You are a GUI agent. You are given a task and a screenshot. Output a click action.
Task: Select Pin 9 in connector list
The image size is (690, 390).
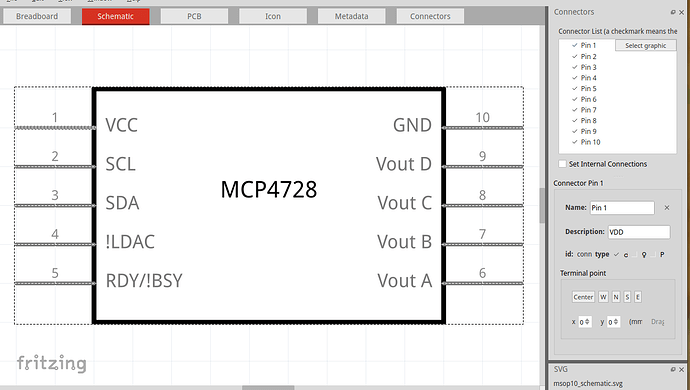(588, 131)
